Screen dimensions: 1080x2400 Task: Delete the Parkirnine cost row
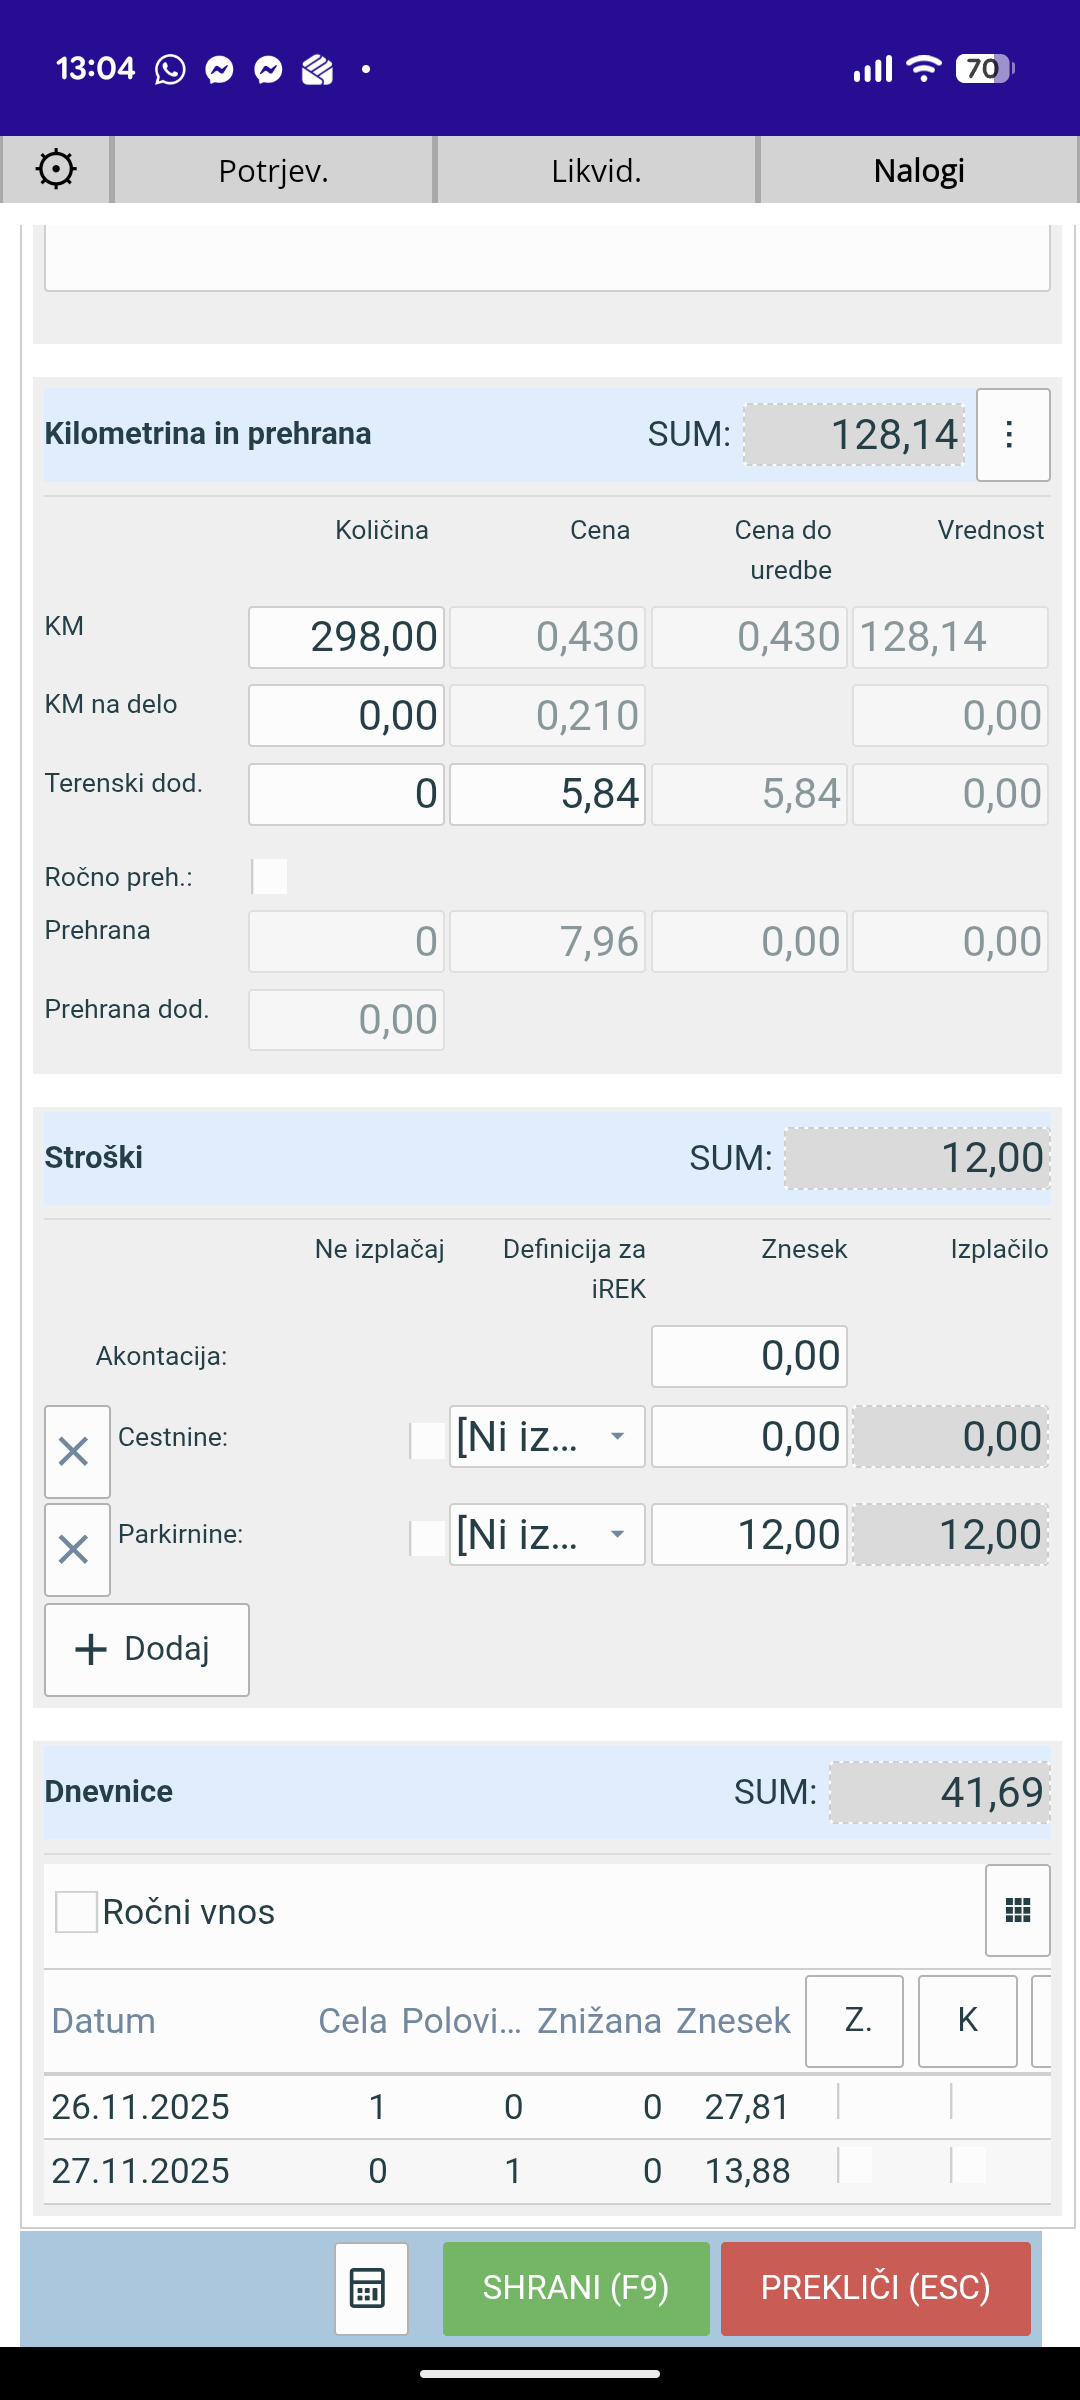(76, 1549)
